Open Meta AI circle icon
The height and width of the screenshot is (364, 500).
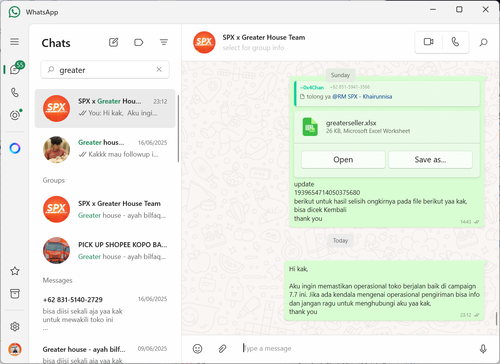(x=15, y=148)
